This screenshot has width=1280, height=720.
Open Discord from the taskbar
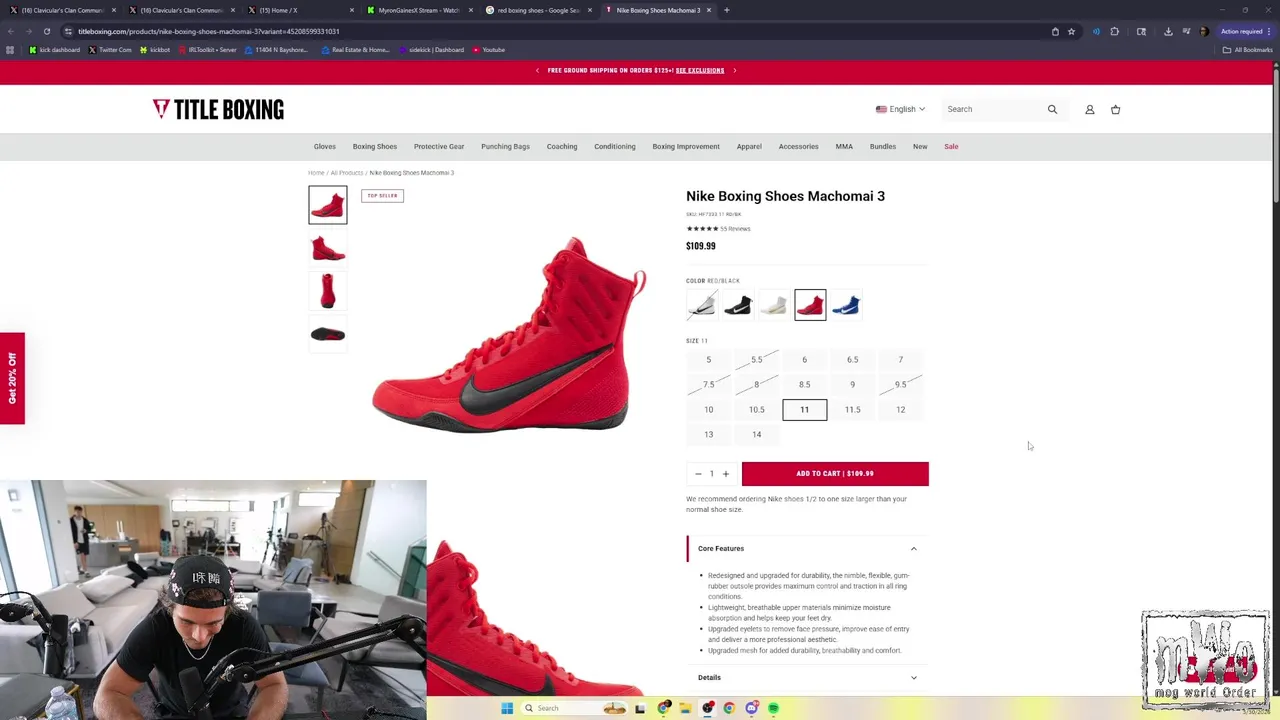(x=751, y=708)
